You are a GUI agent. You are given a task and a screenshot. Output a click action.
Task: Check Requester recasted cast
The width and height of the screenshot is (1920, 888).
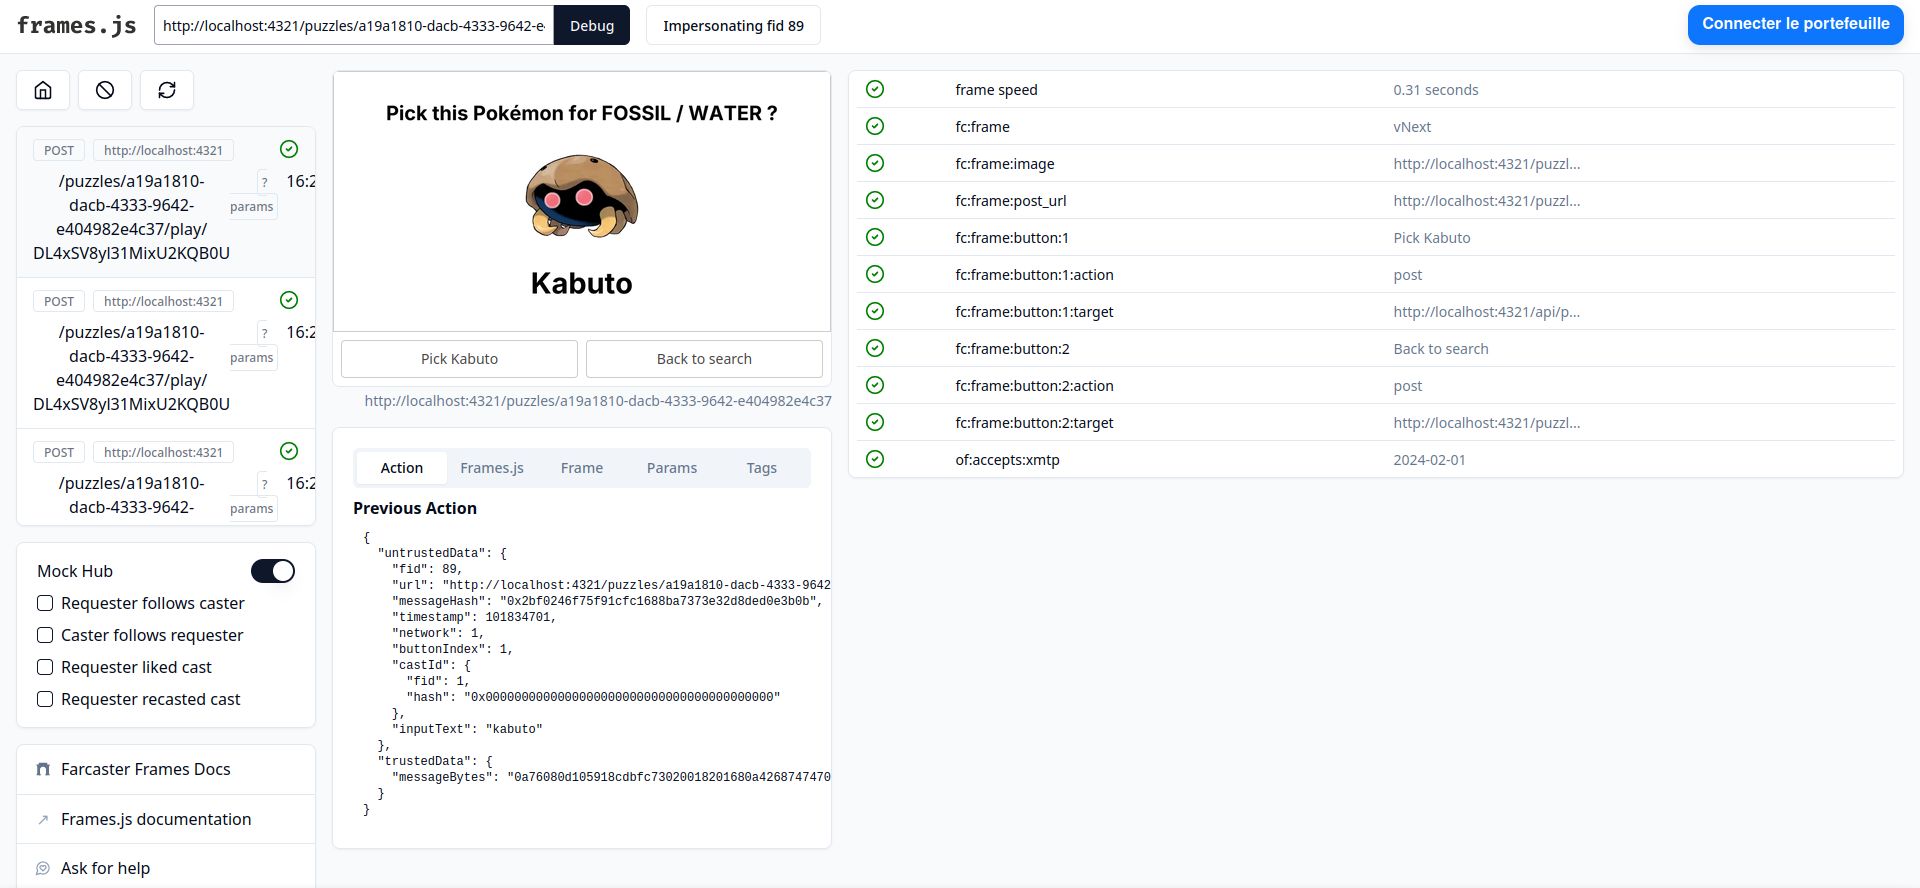(x=45, y=699)
